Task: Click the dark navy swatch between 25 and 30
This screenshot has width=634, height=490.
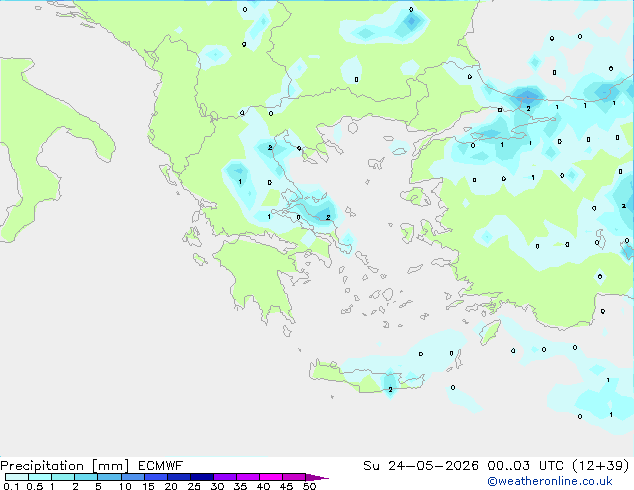Action: click(x=202, y=477)
